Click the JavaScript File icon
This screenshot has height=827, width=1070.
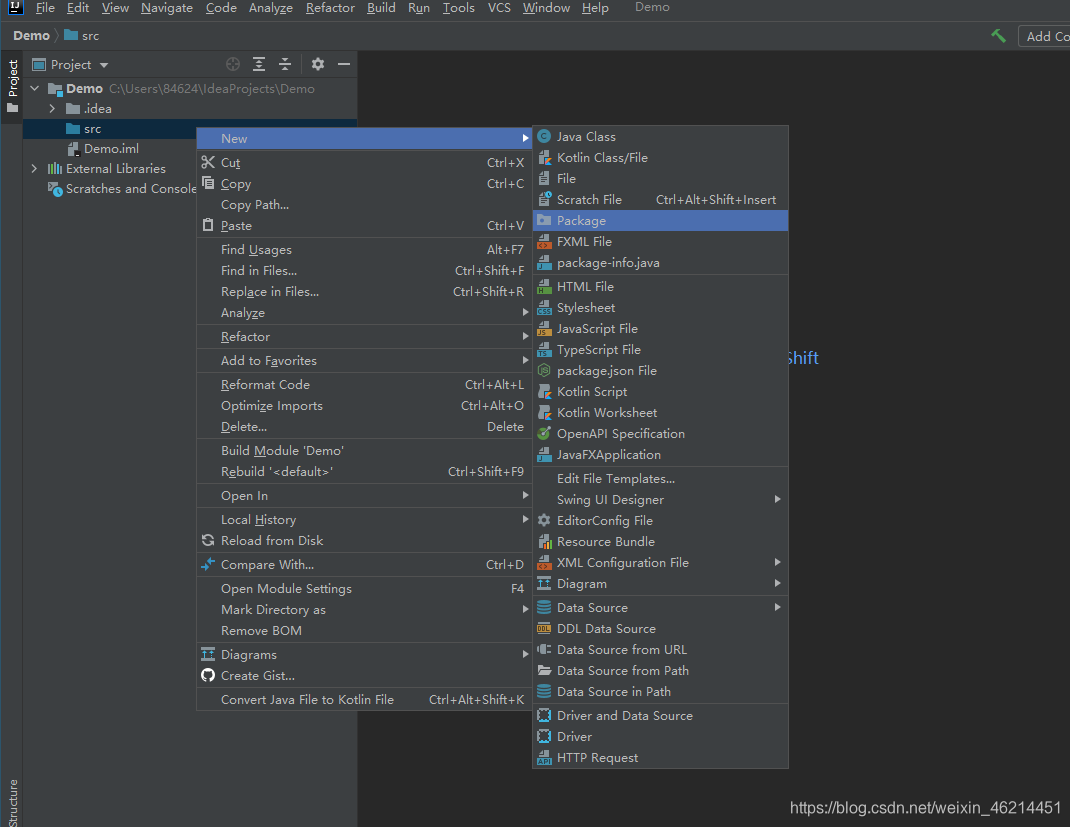(x=544, y=329)
